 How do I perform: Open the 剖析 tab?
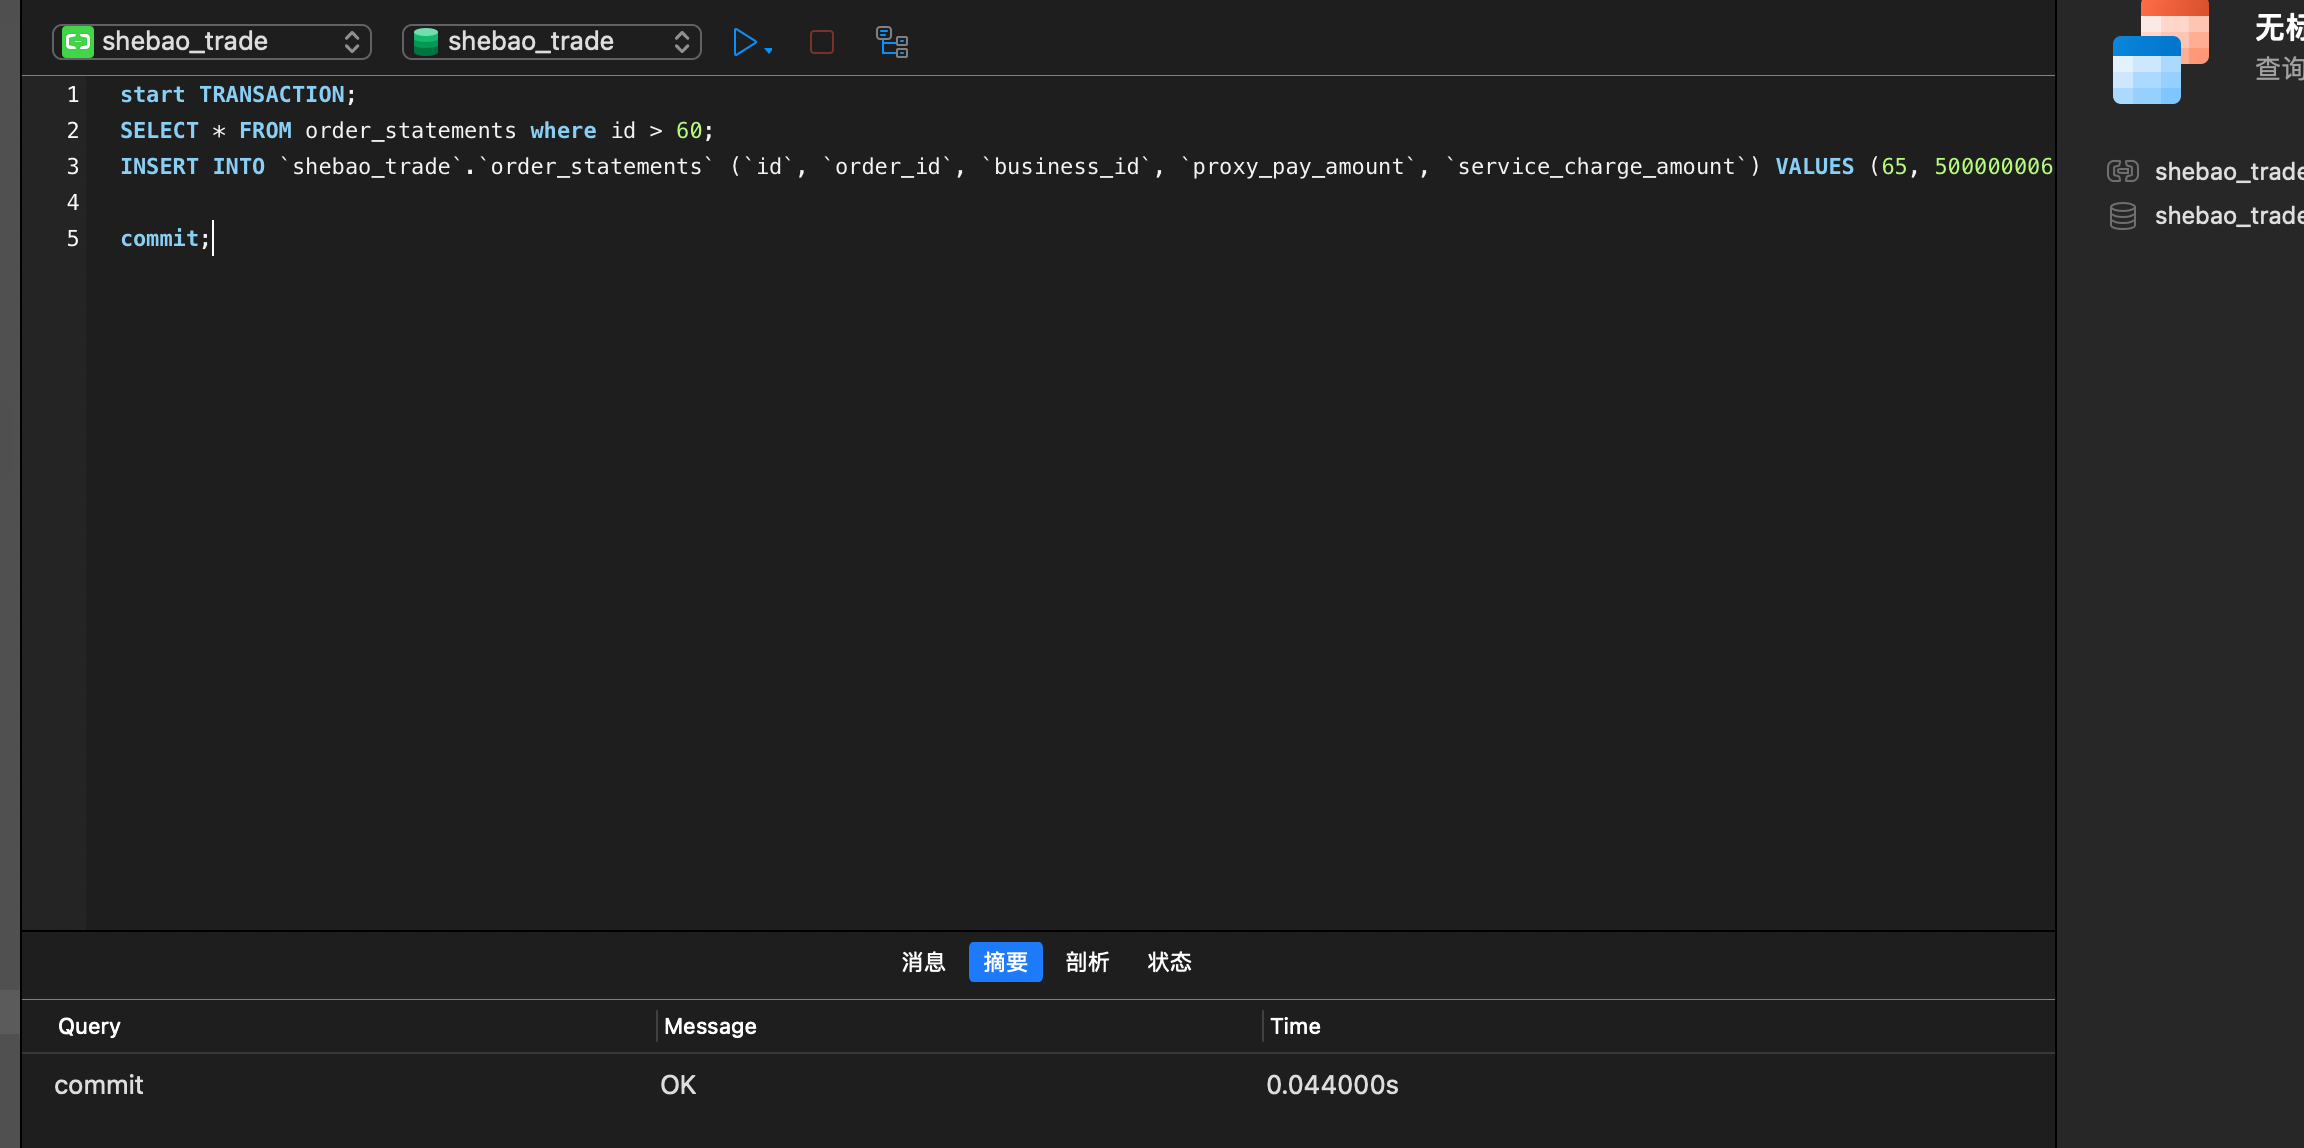click(1087, 962)
